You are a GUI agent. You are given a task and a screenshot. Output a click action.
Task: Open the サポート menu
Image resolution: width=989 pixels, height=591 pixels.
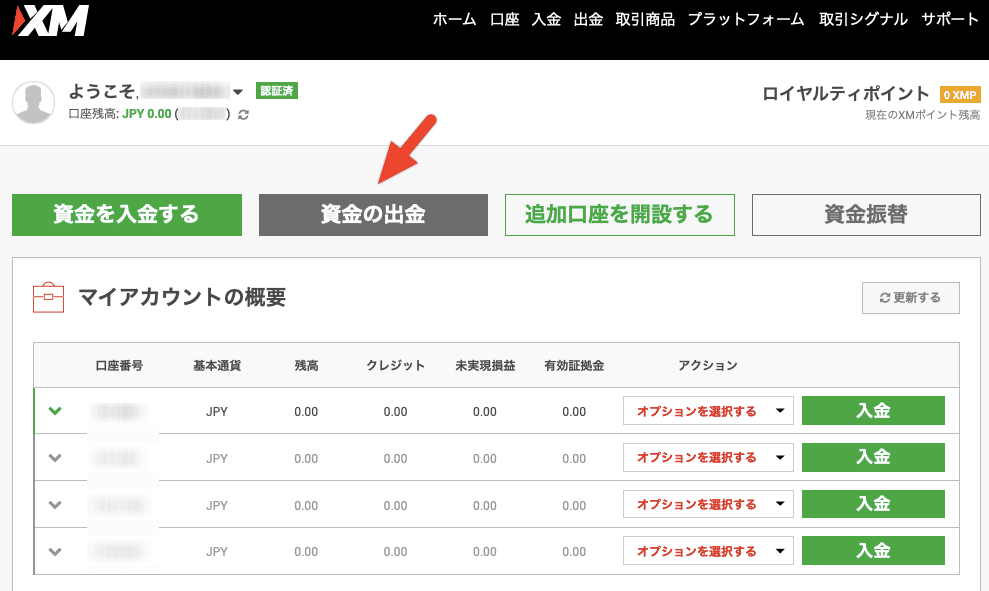click(x=951, y=20)
